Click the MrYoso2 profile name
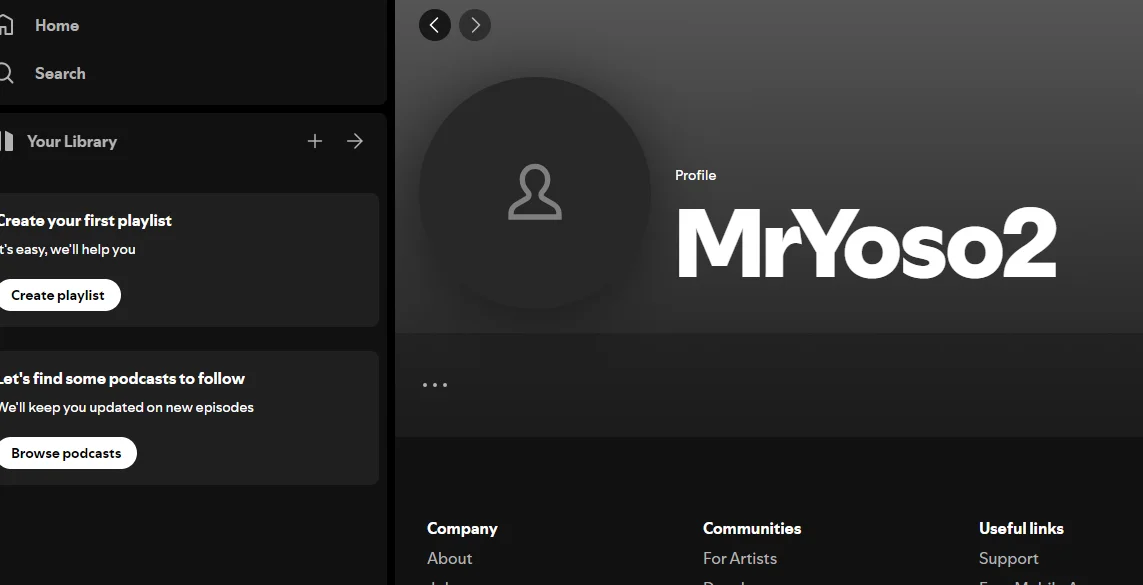This screenshot has width=1143, height=585. (867, 243)
